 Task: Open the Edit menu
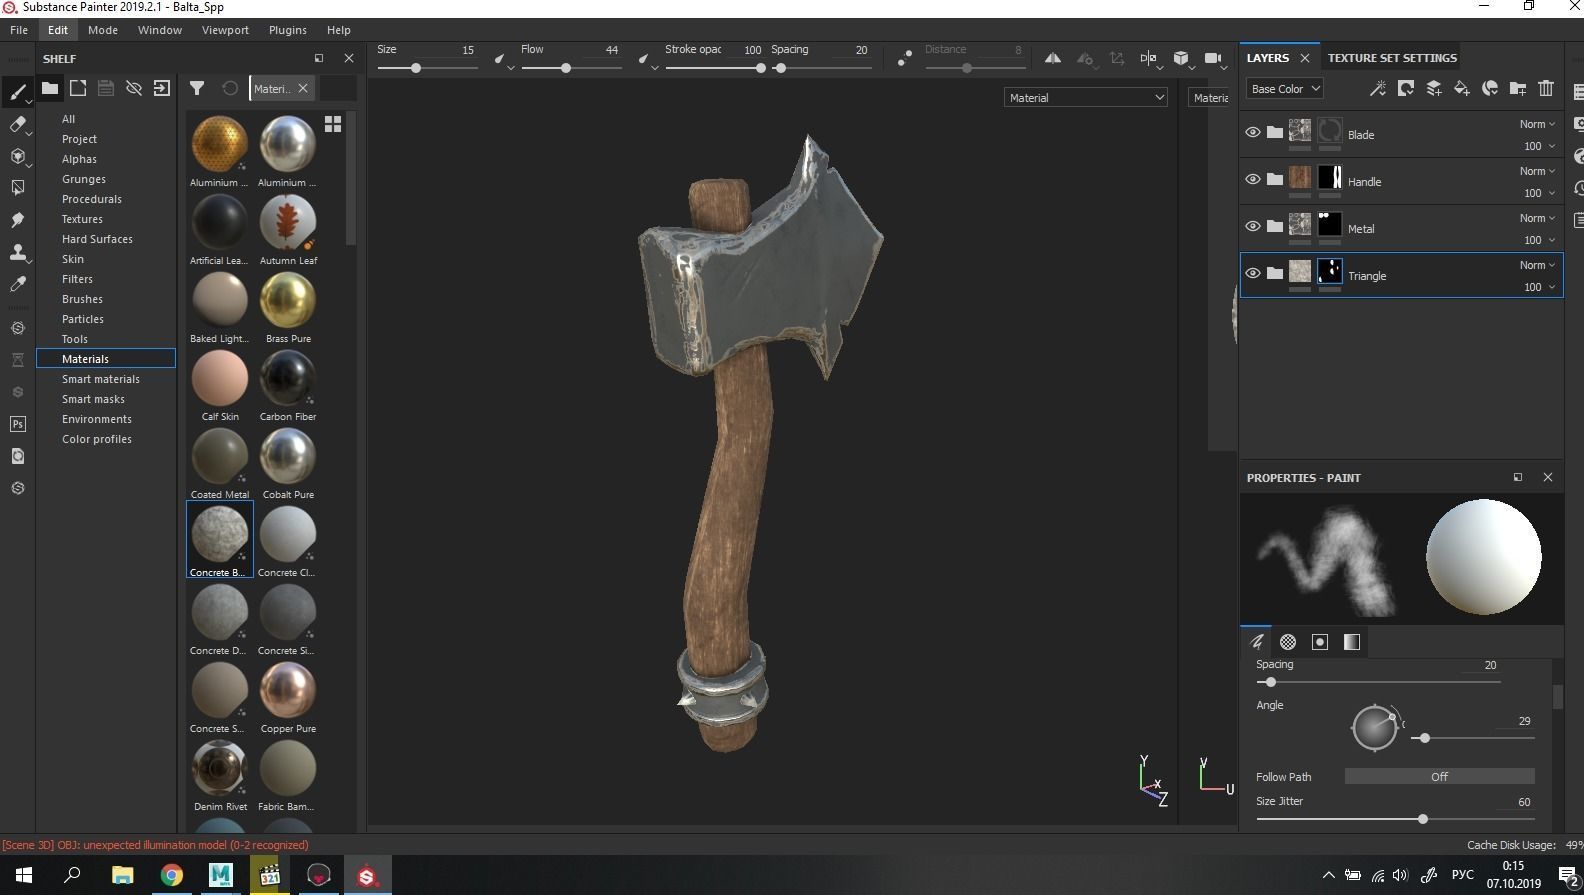(58, 30)
